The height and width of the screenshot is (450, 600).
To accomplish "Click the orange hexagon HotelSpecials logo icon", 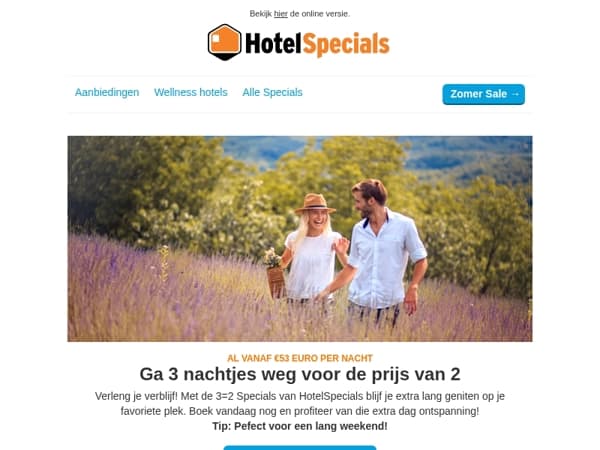I will coord(225,42).
